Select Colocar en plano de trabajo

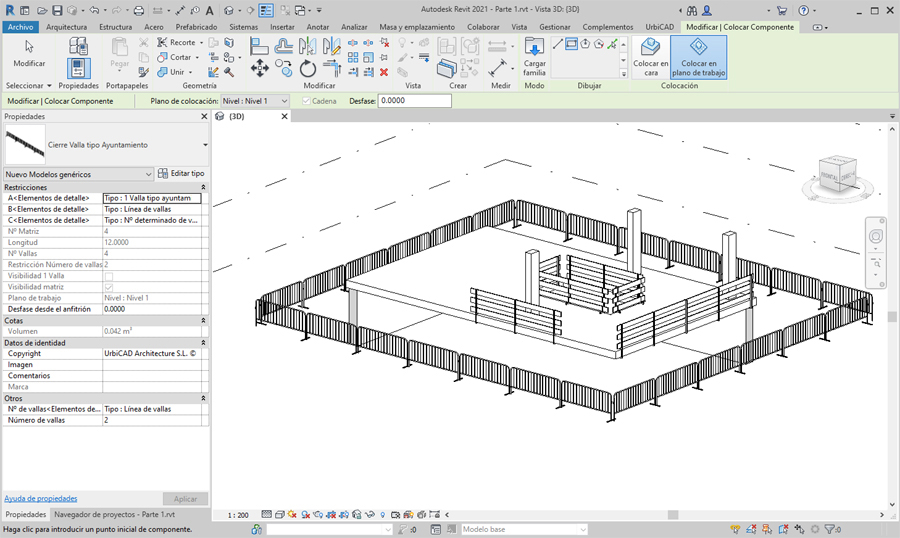[x=699, y=56]
